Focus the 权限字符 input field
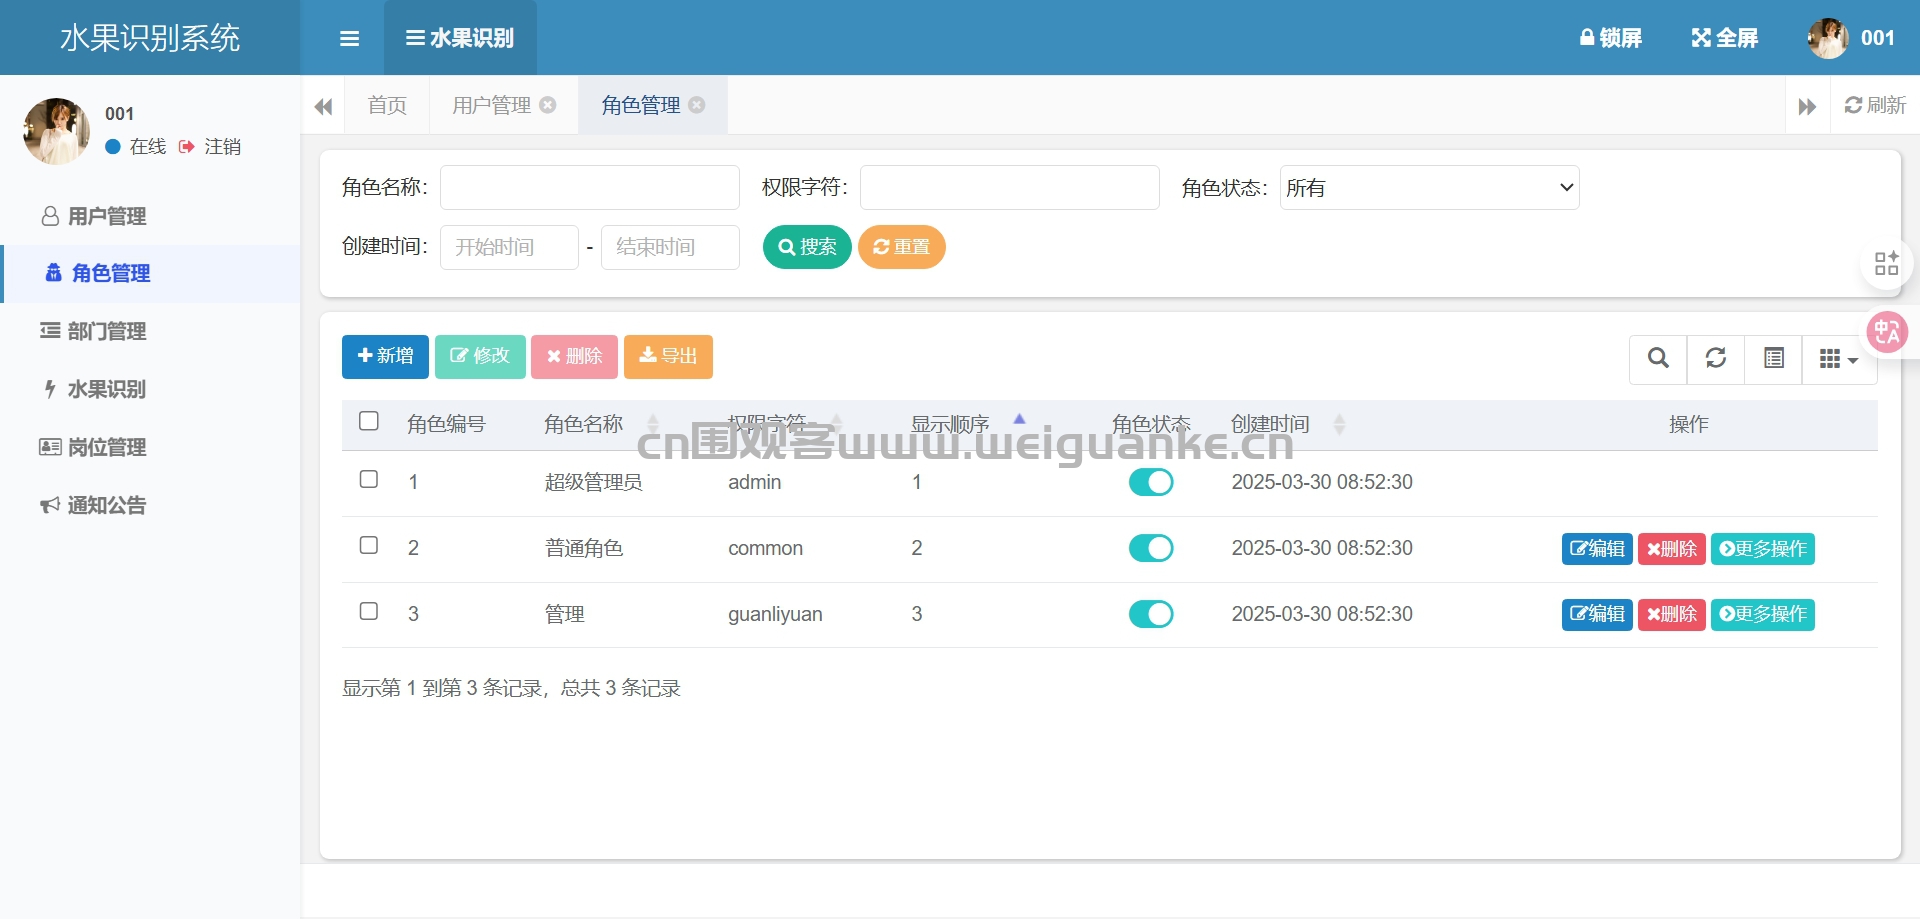Image resolution: width=1920 pixels, height=919 pixels. point(1010,187)
